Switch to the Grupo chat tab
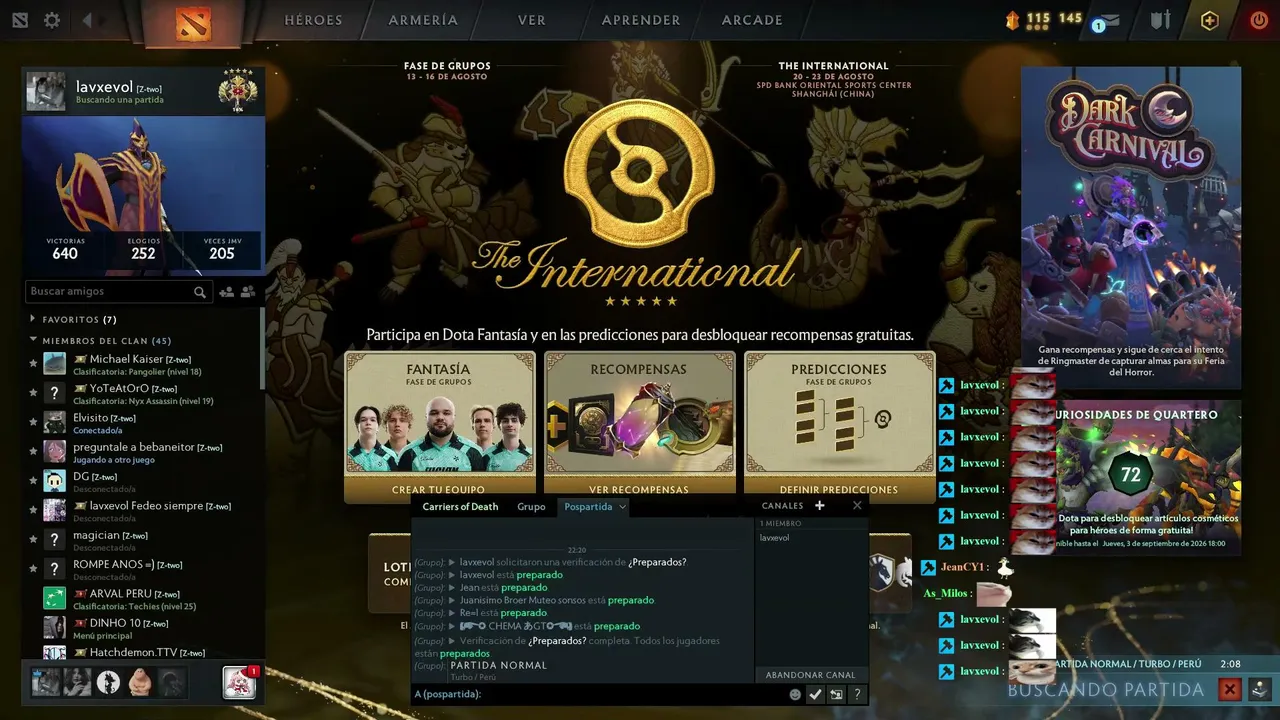The height and width of the screenshot is (720, 1280). click(531, 507)
